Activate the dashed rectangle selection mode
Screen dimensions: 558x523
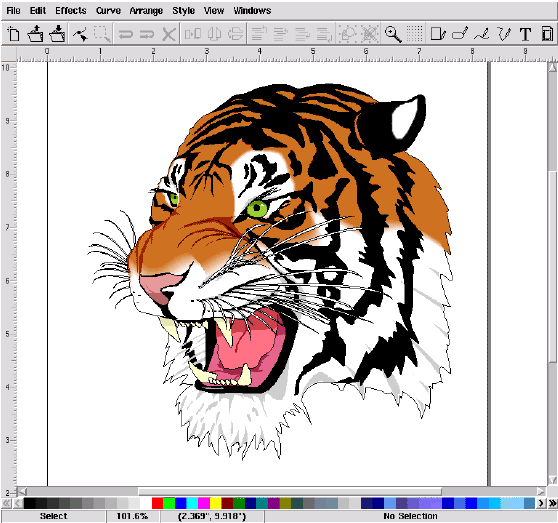click(x=102, y=34)
